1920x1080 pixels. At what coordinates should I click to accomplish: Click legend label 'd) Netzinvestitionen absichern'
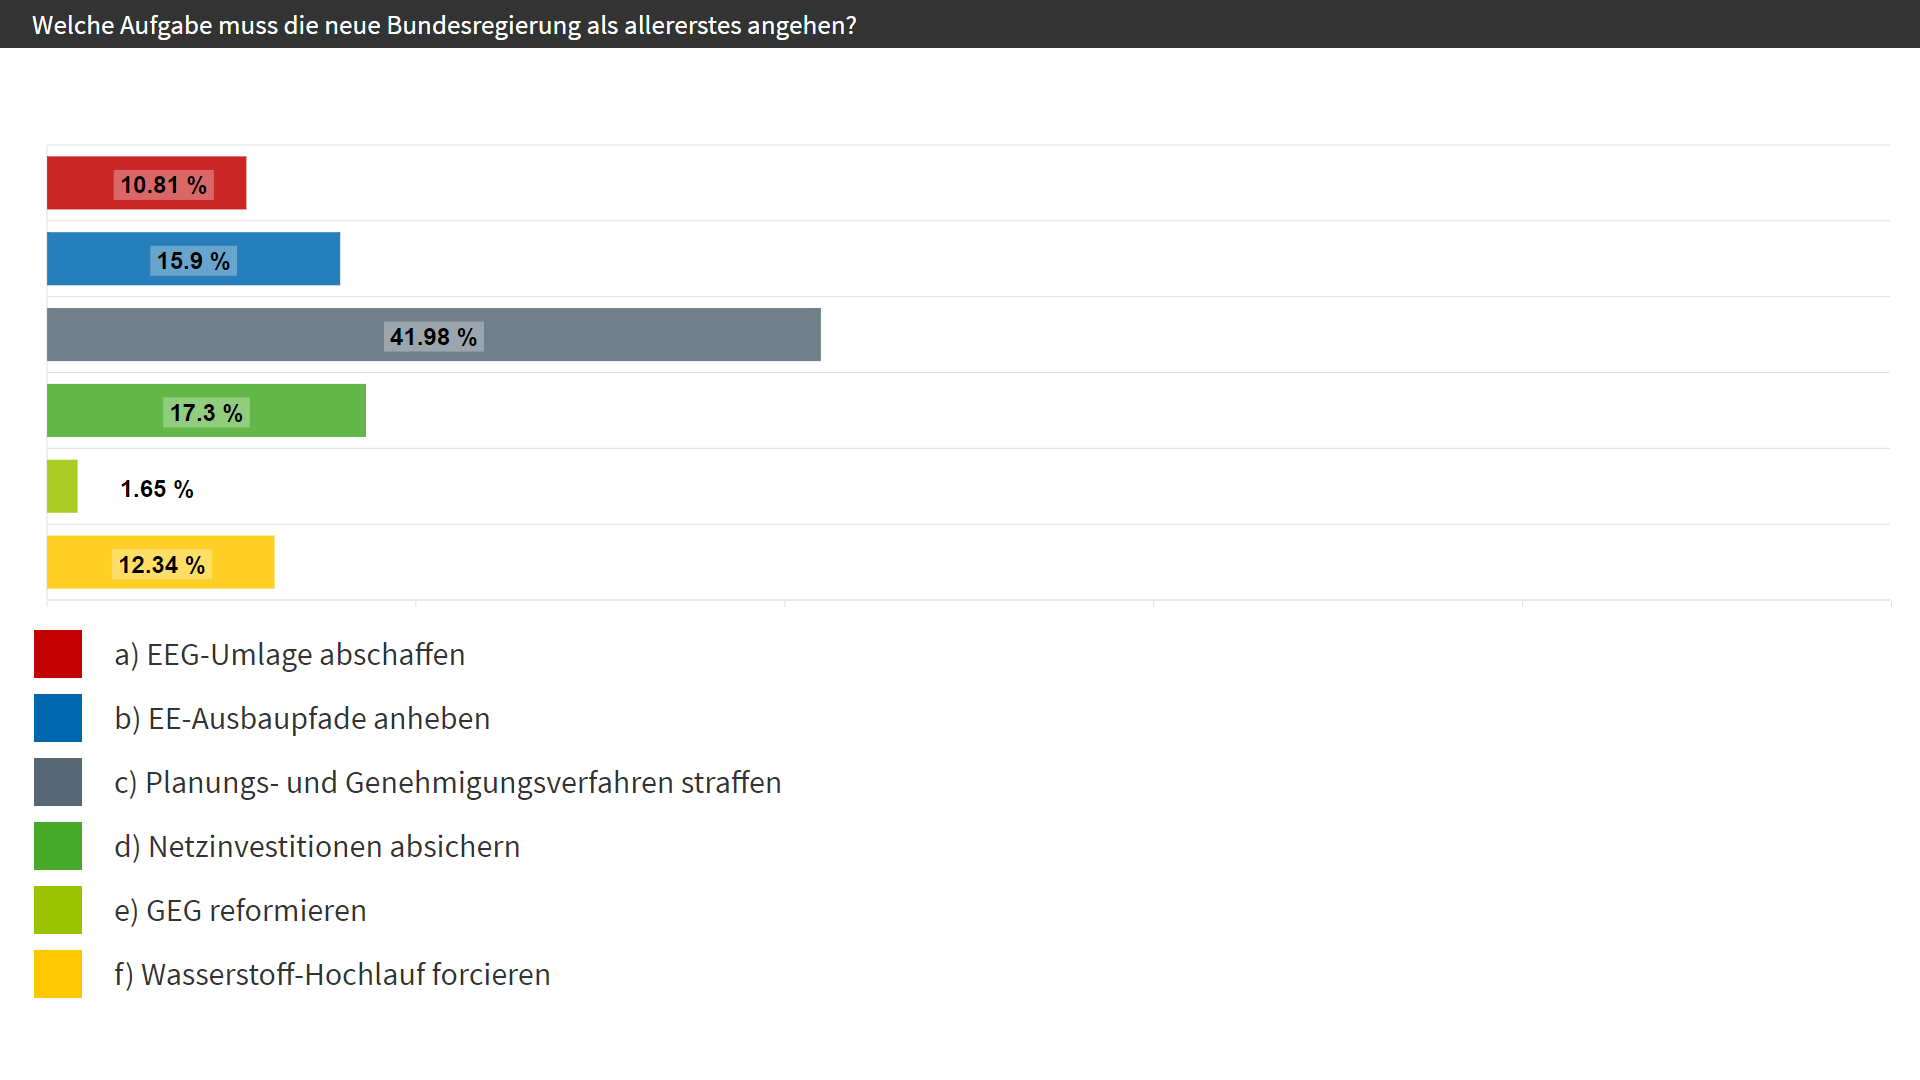(317, 847)
